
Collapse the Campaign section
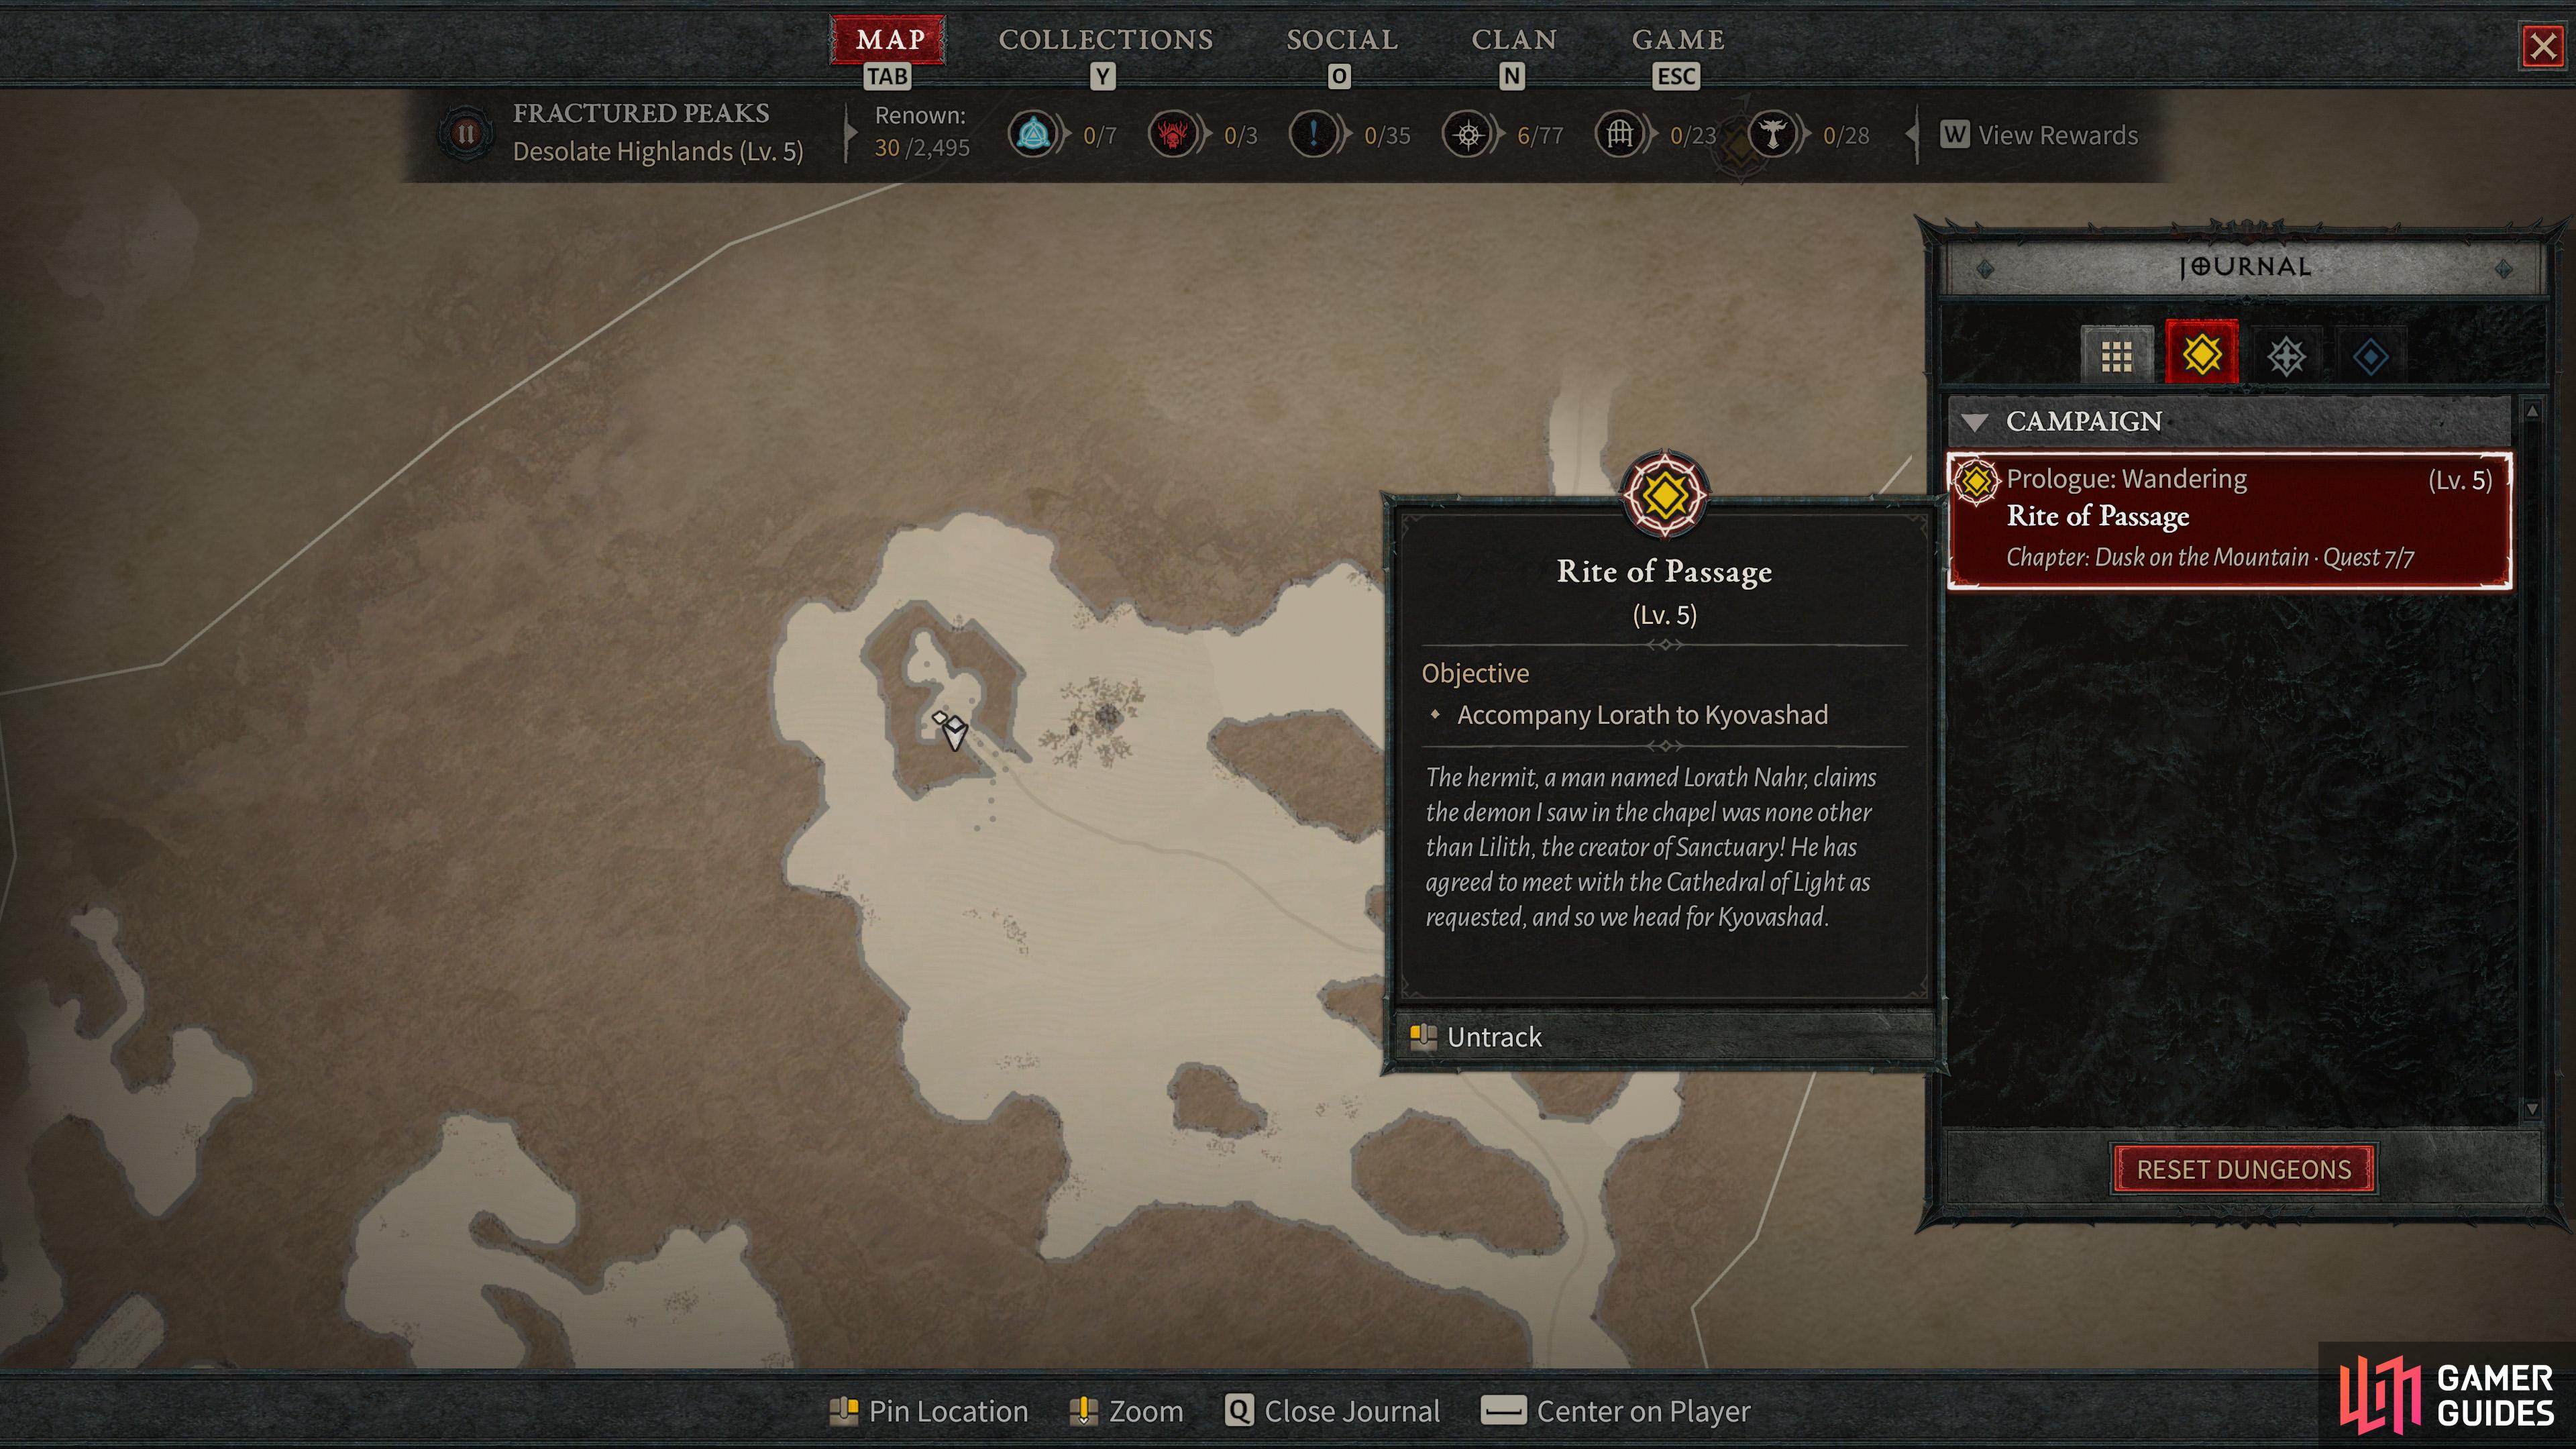pos(1975,421)
